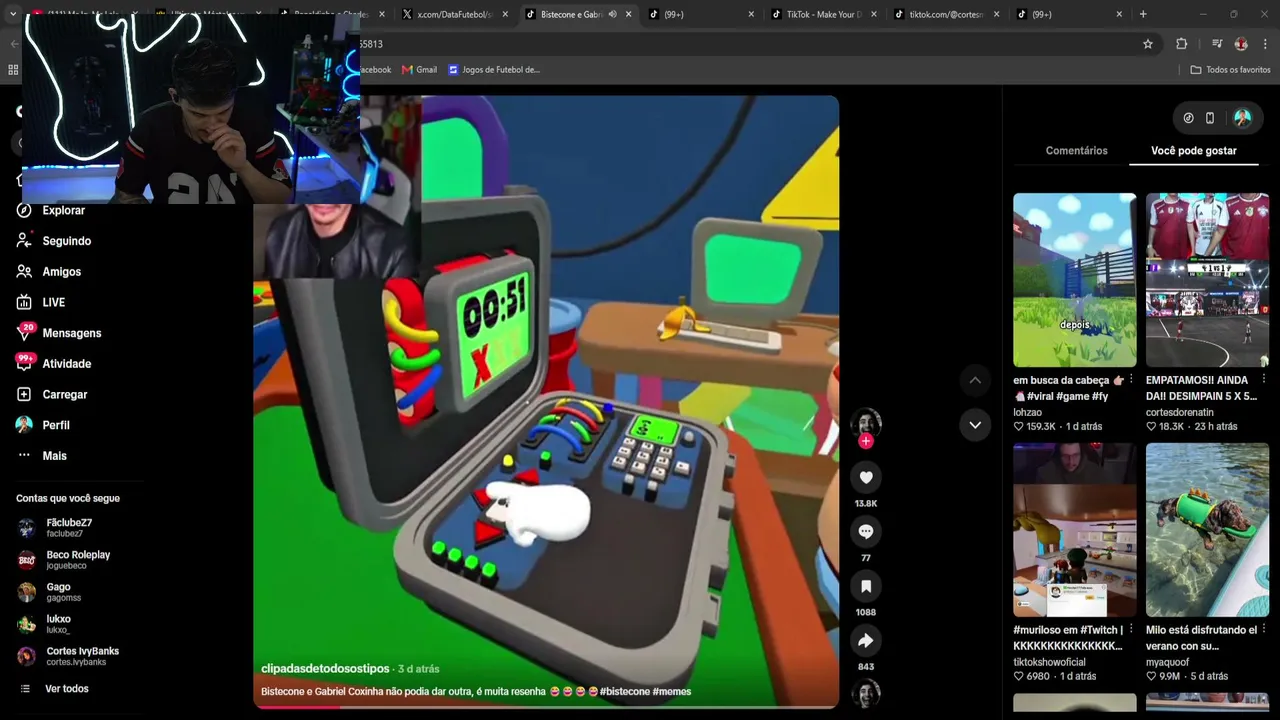Select the Você pode gostar tab

click(x=1194, y=151)
